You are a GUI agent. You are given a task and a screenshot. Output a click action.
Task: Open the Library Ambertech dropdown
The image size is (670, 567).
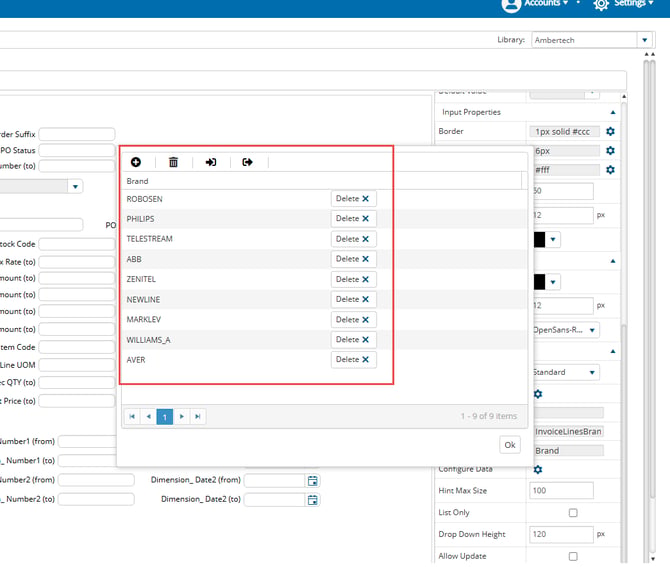click(644, 40)
